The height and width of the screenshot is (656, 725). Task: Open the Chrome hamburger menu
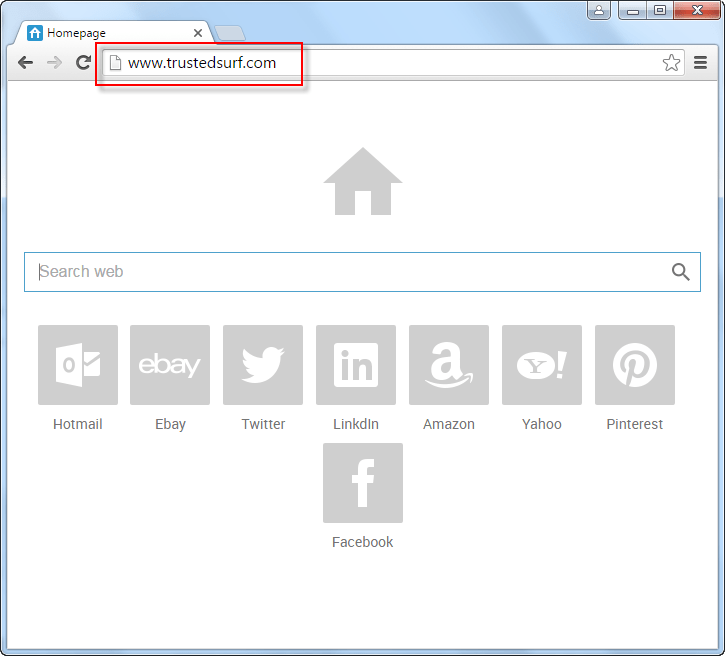point(700,62)
